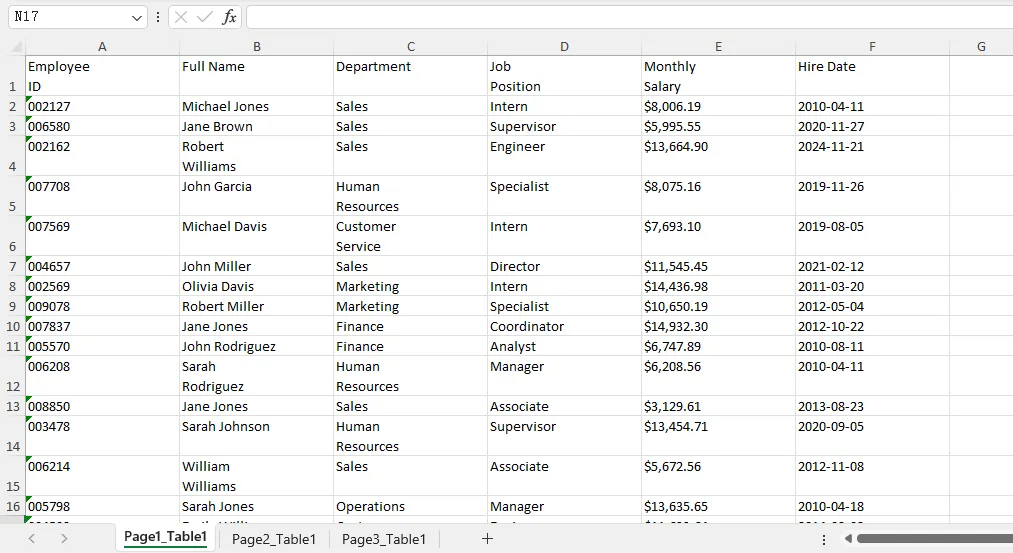Switch to the Page1_Table1 sheet tab

pos(165,537)
